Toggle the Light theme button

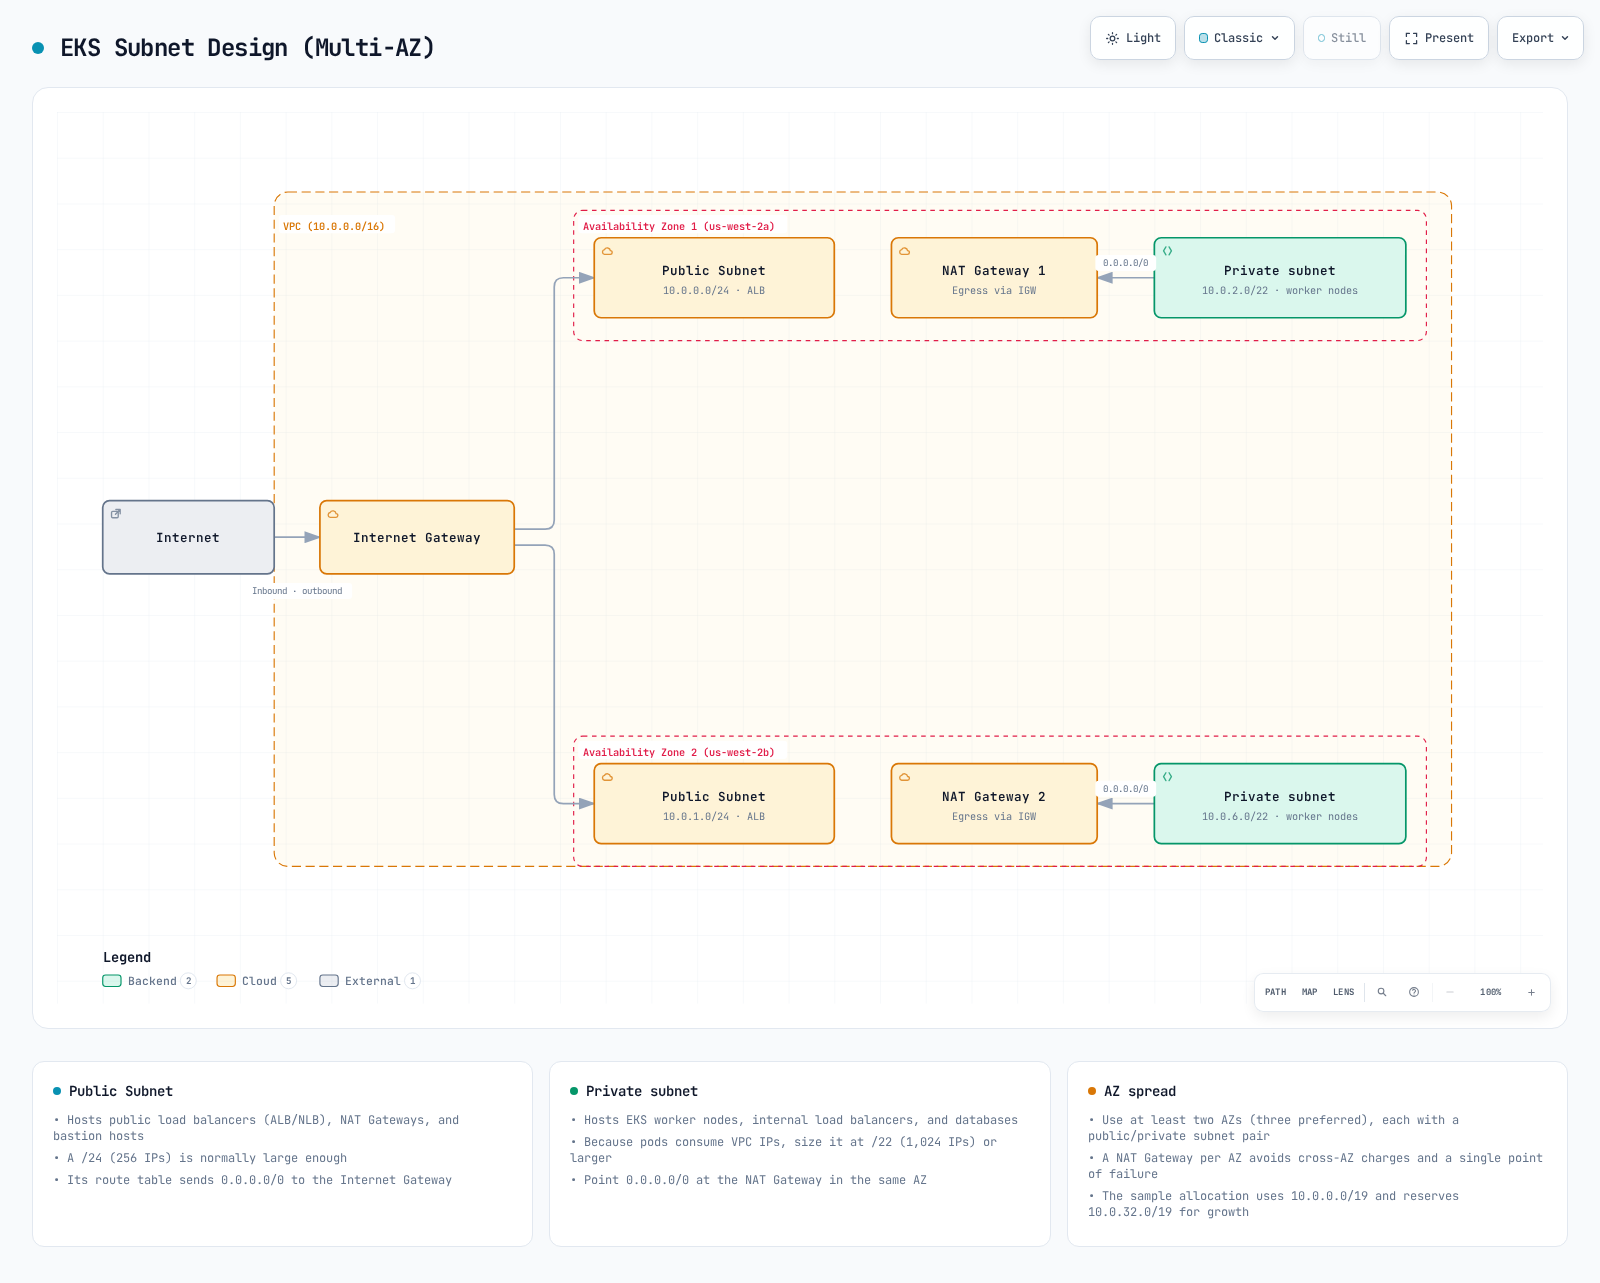(x=1133, y=38)
